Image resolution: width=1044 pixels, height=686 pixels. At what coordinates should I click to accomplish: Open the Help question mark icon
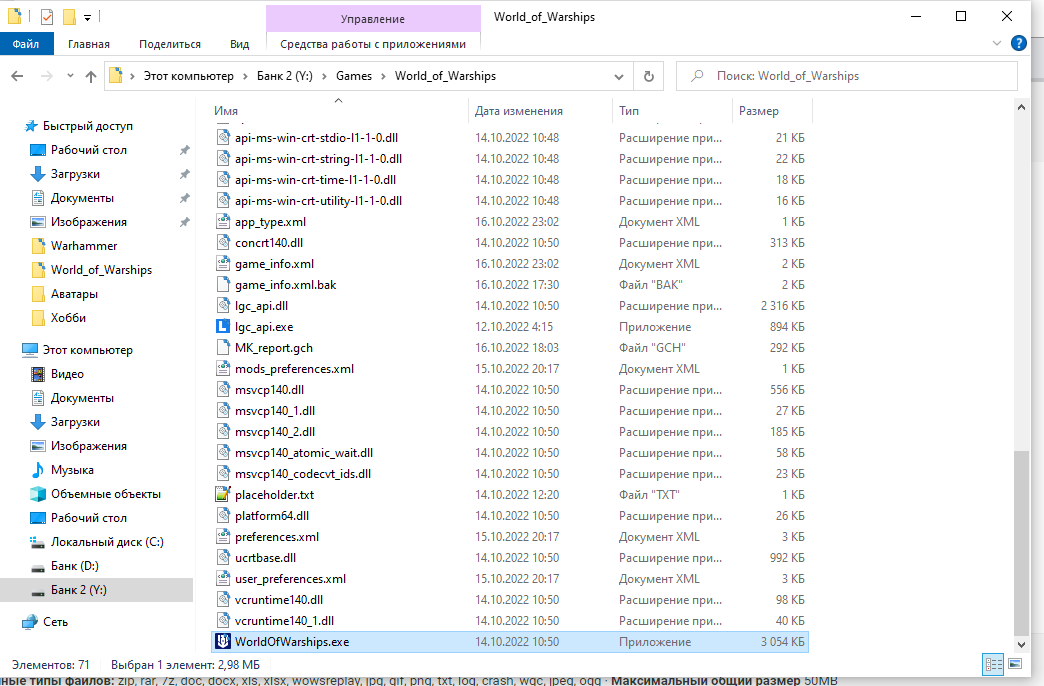(1019, 43)
